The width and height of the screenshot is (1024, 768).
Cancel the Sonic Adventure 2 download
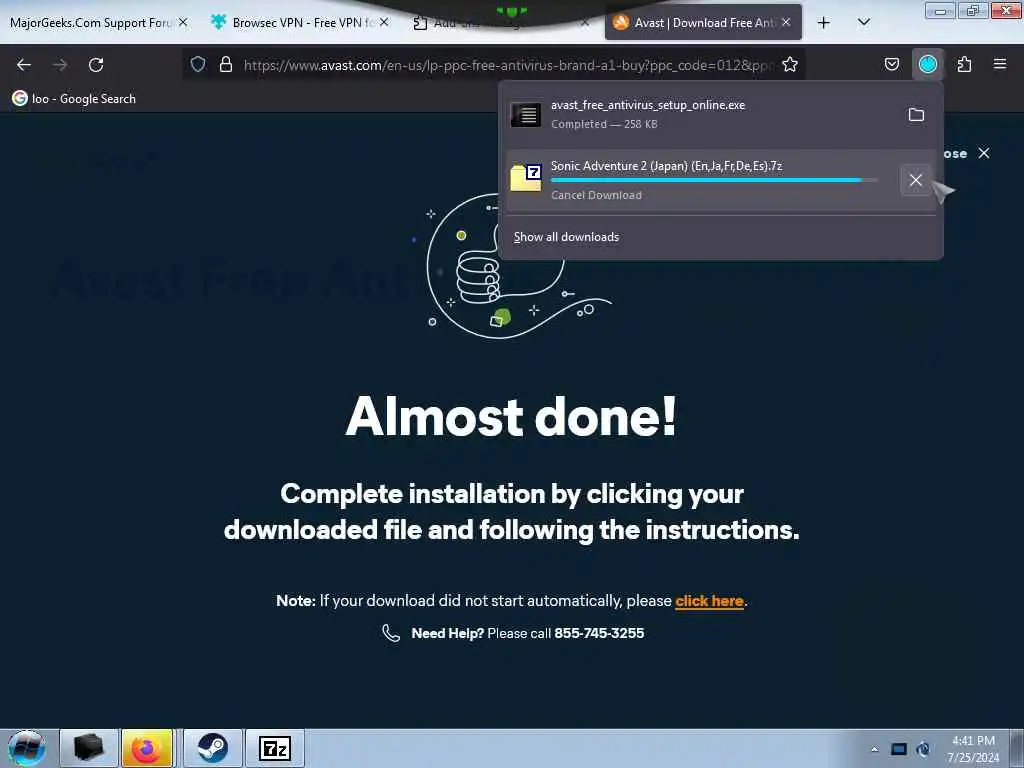[x=916, y=180]
